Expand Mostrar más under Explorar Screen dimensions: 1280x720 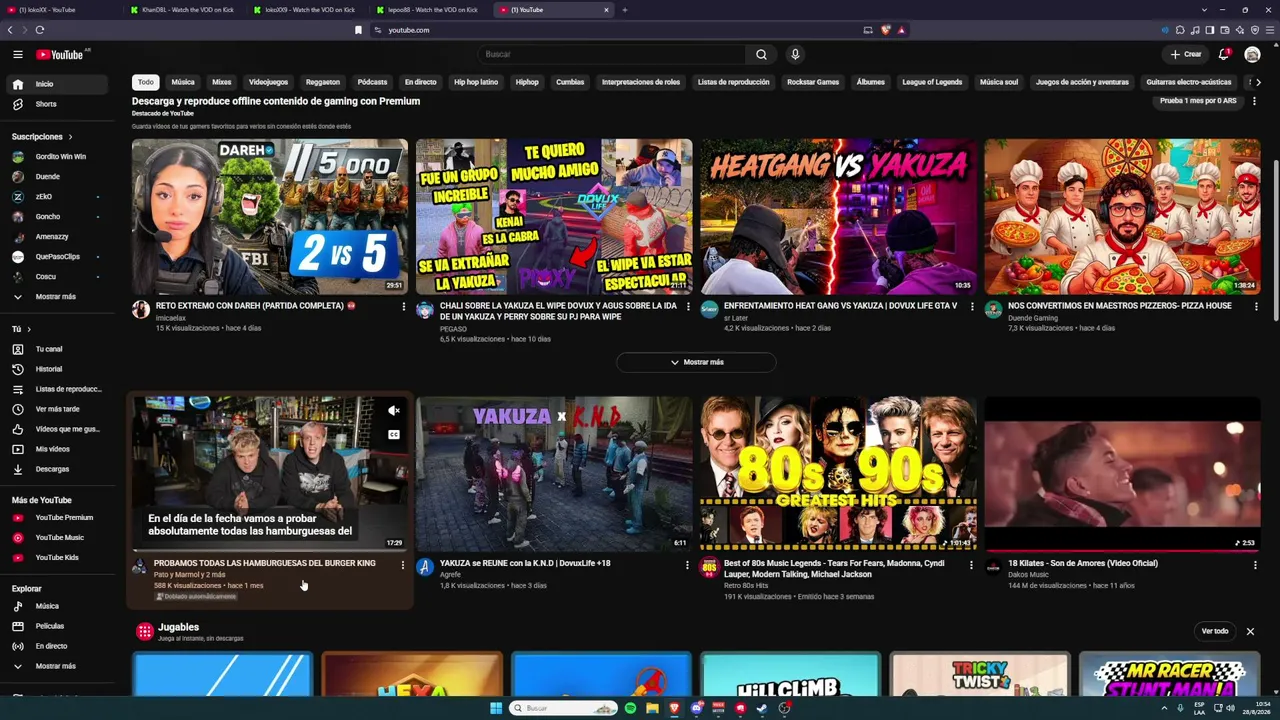coord(56,666)
